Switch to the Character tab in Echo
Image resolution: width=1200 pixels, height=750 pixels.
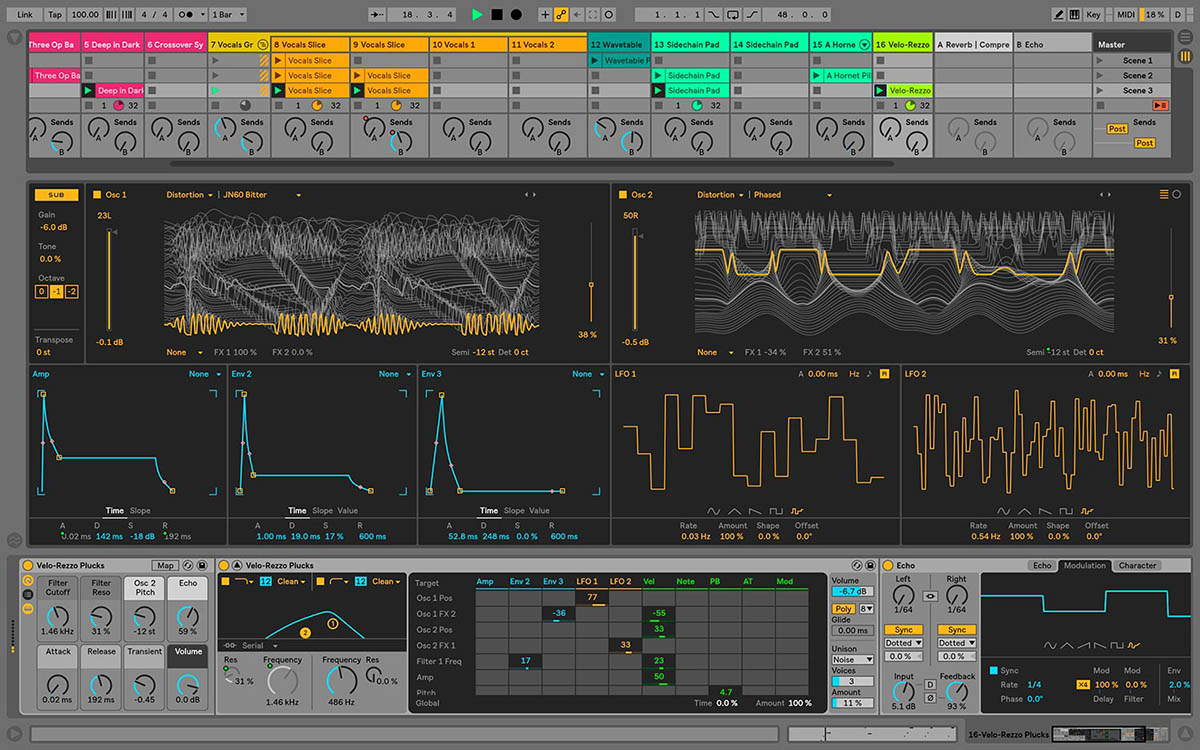tap(1137, 566)
